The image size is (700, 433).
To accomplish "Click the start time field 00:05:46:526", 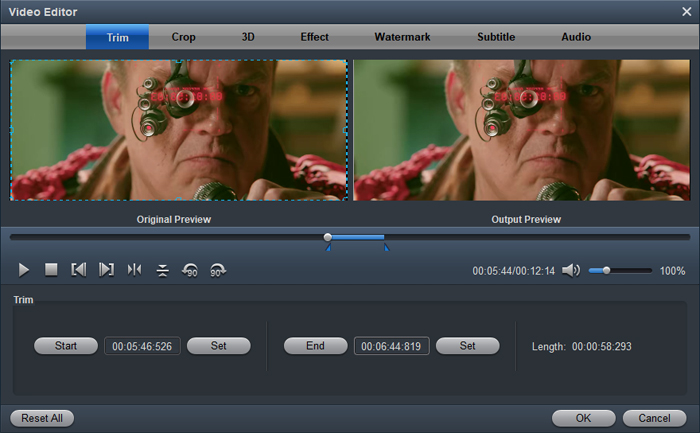I will tap(142, 346).
